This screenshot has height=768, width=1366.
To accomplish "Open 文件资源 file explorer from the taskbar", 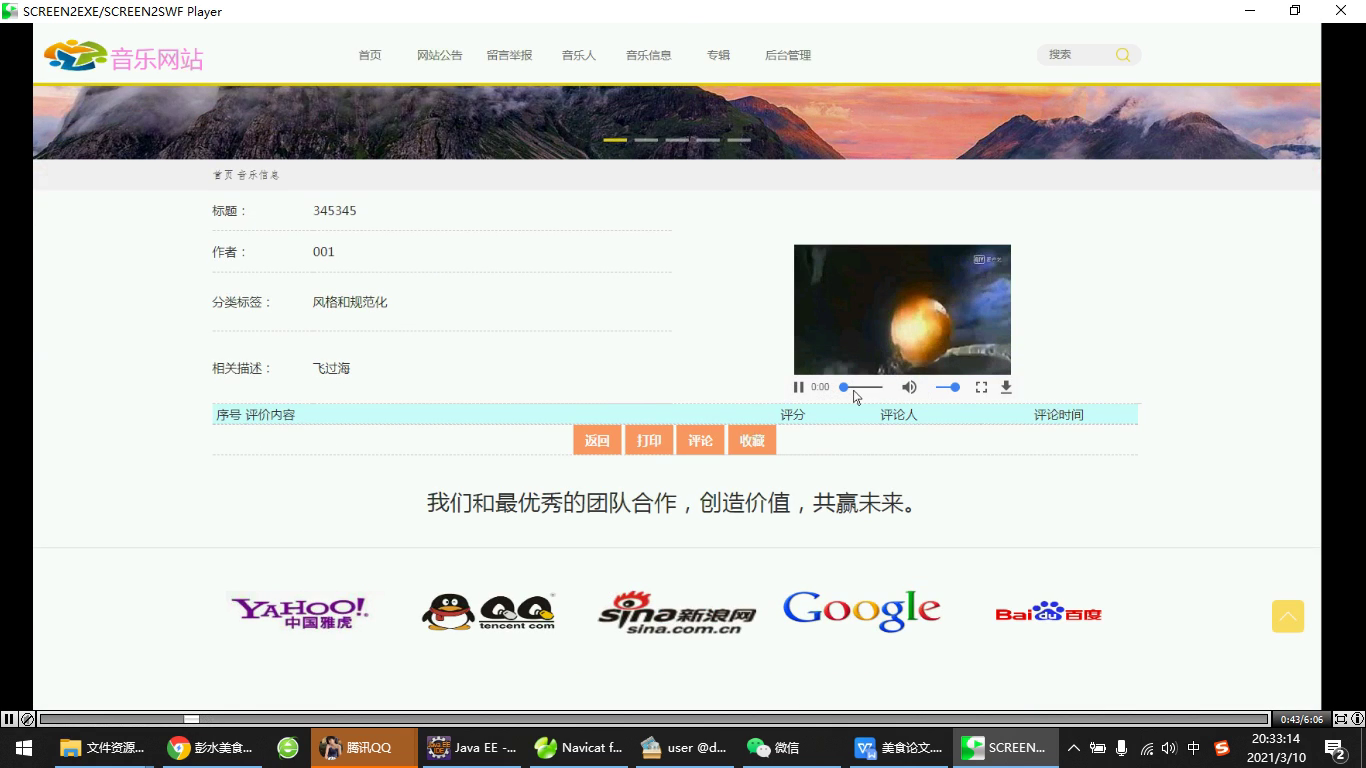I will click(103, 748).
